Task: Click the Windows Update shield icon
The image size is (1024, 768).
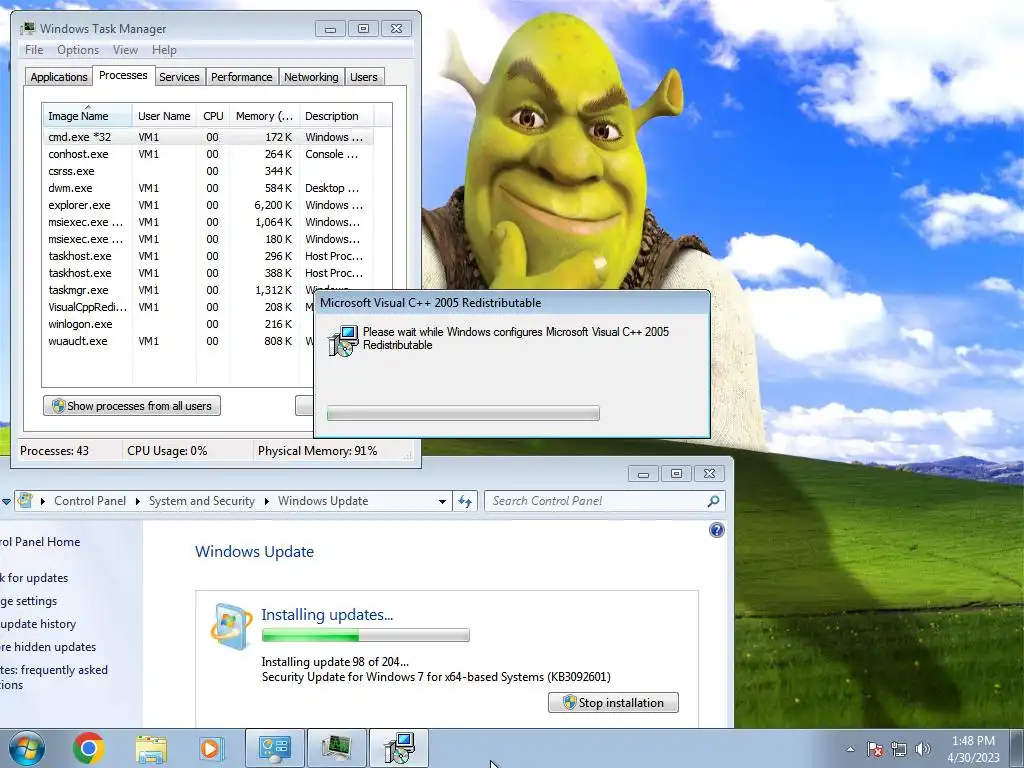Action: point(231,626)
